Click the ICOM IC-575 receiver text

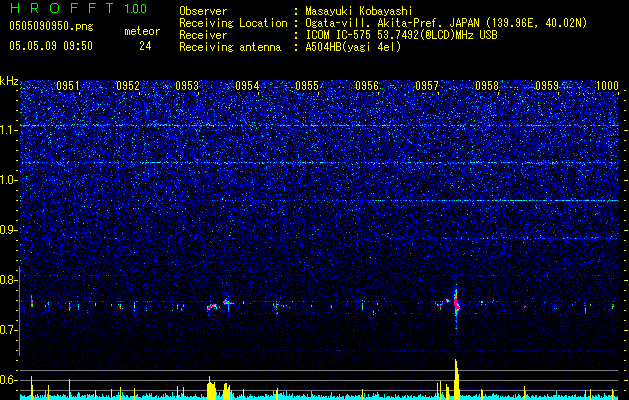click(401, 35)
